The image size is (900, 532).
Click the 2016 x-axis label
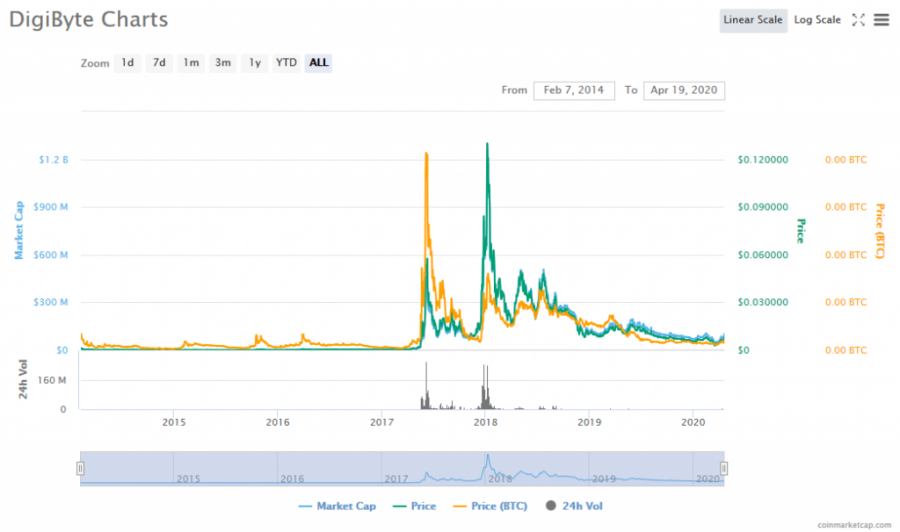[278, 422]
